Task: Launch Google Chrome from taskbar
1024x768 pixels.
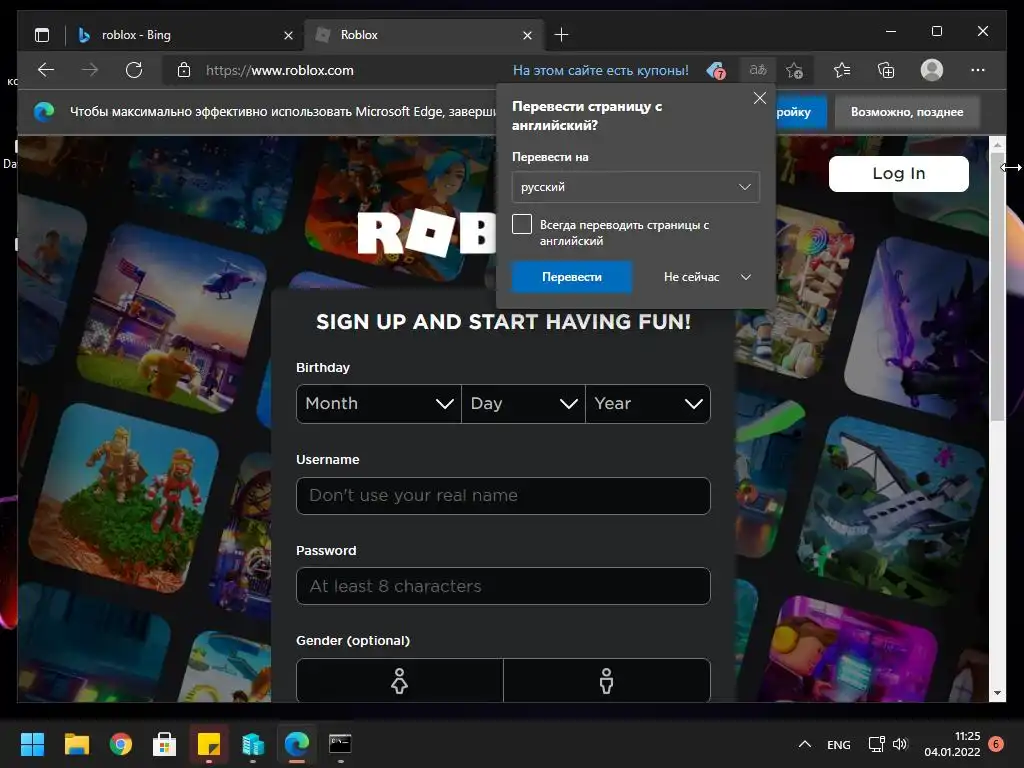Action: coord(121,744)
